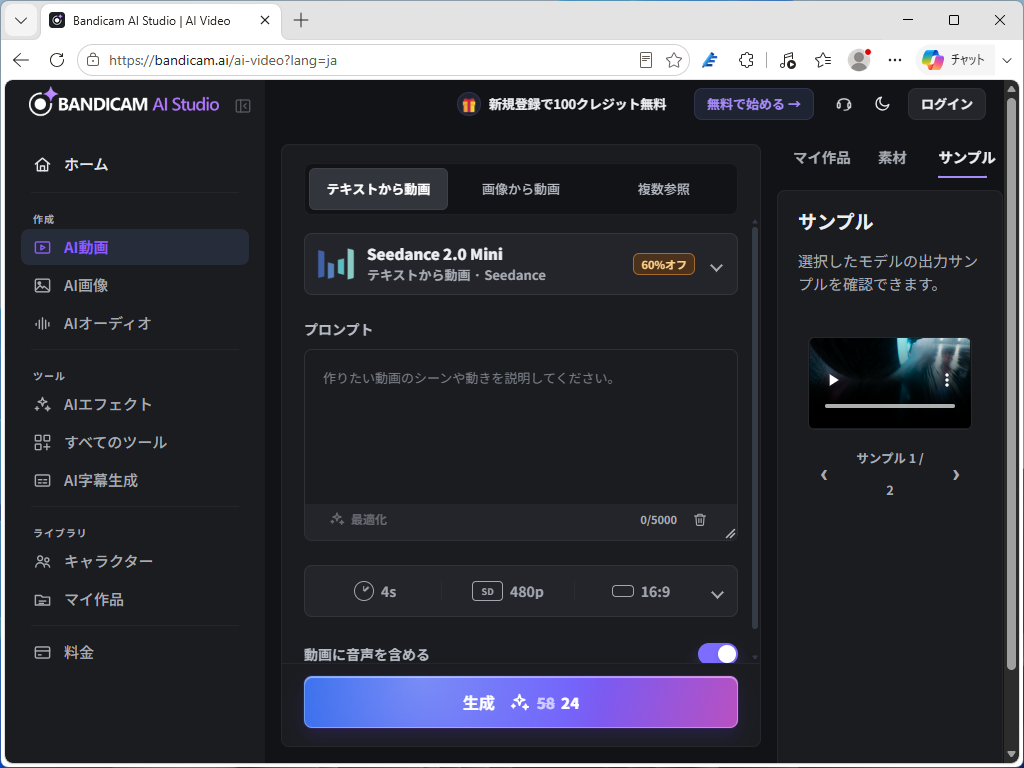
Task: Switch to 画像から動画 tab
Action: coord(521,189)
